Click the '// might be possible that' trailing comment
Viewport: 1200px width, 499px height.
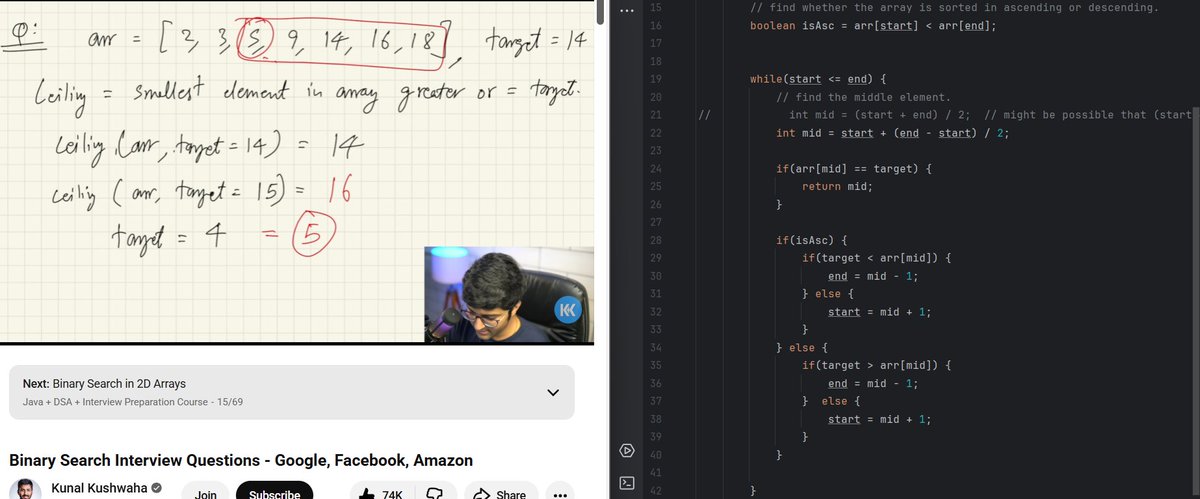[x=1088, y=115]
